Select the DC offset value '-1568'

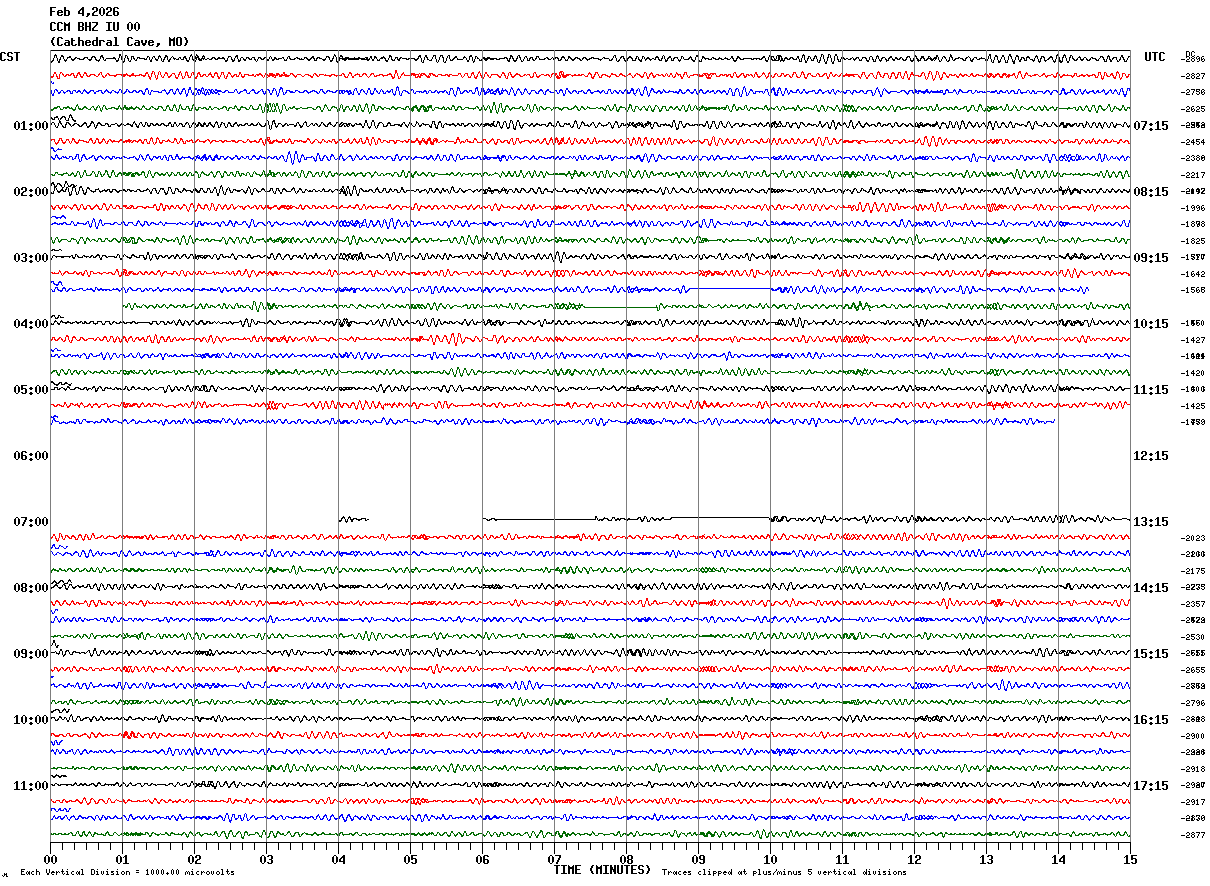pyautogui.click(x=1194, y=290)
